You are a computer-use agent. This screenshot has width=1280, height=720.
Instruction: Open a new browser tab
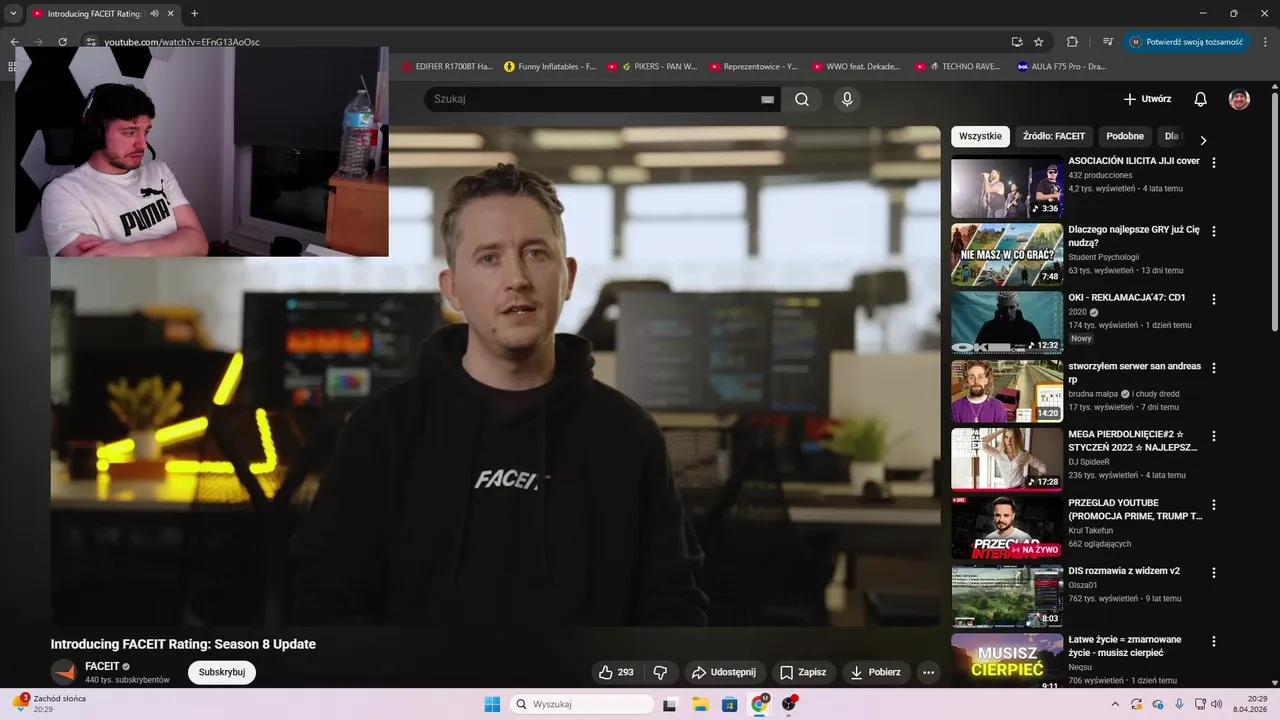tap(194, 14)
